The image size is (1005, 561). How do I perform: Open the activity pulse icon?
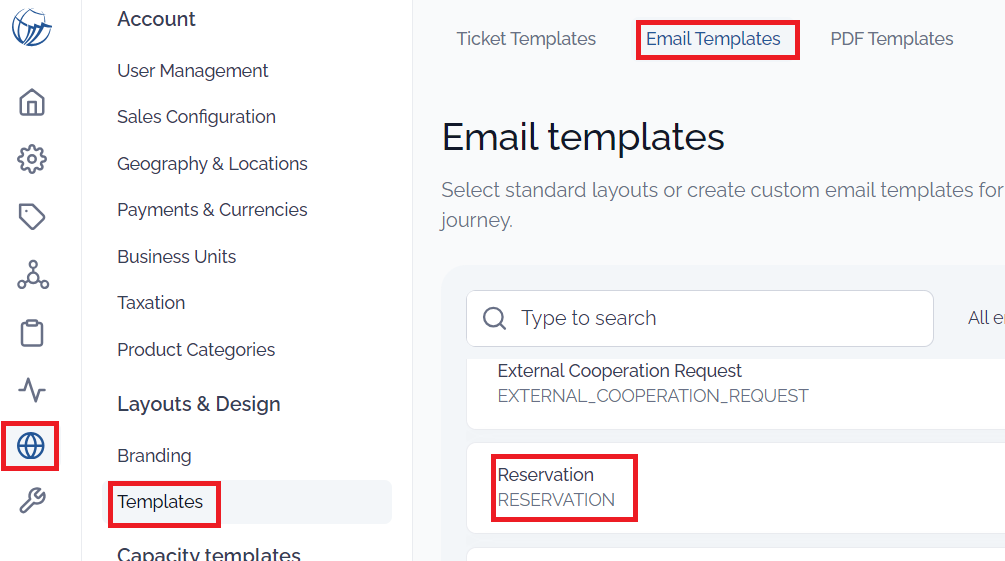coord(31,389)
